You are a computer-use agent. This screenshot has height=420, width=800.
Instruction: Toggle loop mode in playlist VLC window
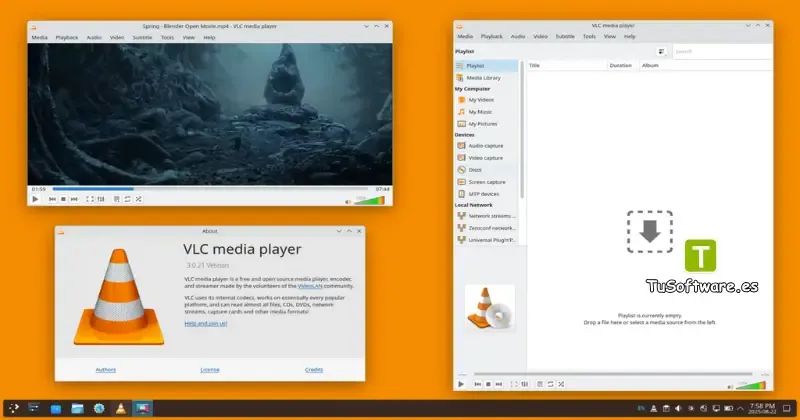pyautogui.click(x=551, y=384)
